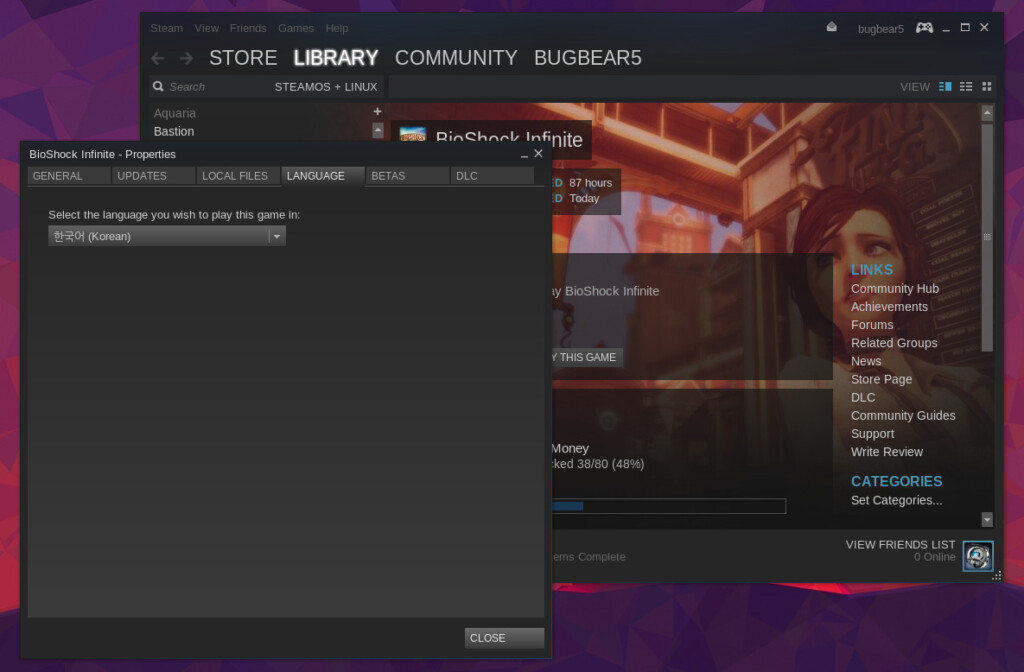
Task: Switch to the Local Files tab
Action: coord(238,176)
